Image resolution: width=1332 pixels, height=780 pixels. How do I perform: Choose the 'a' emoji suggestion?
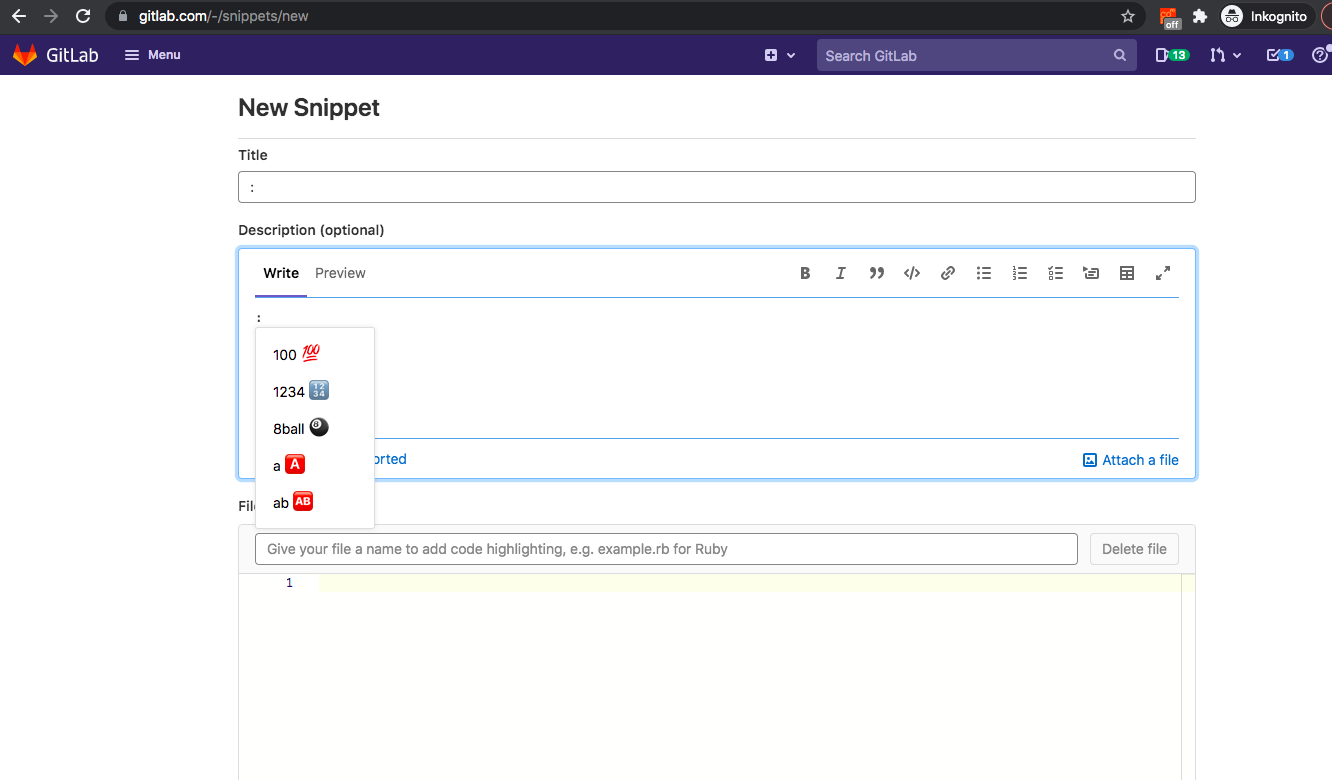315,465
